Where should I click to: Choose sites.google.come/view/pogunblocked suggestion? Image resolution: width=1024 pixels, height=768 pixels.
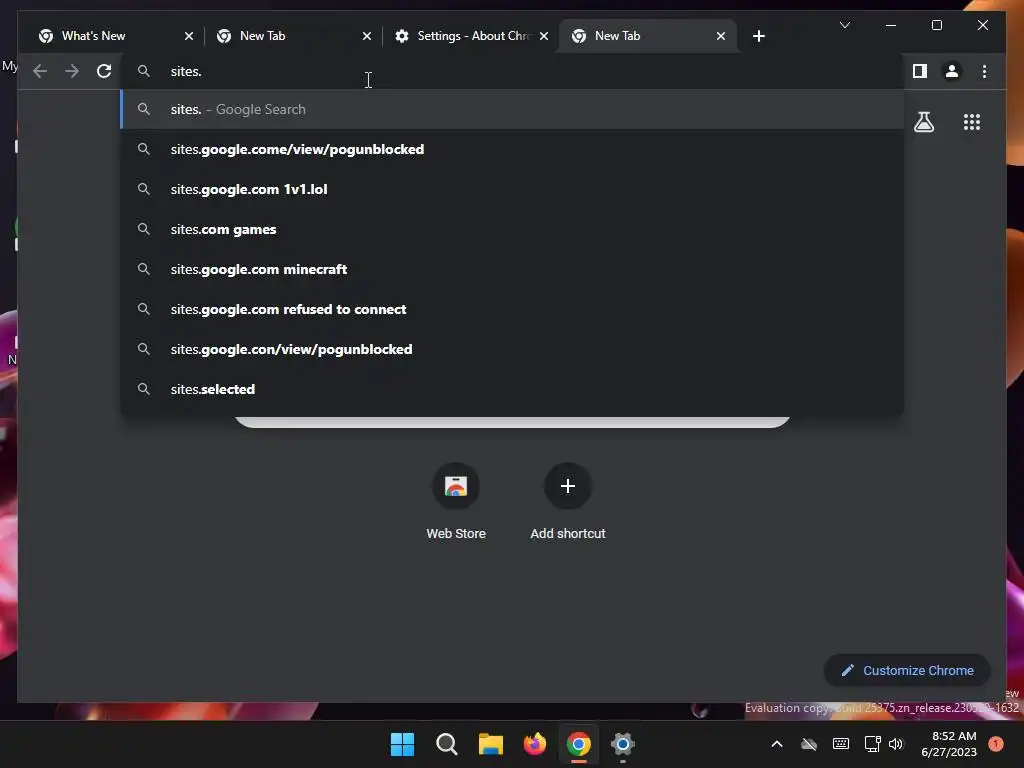(513, 149)
